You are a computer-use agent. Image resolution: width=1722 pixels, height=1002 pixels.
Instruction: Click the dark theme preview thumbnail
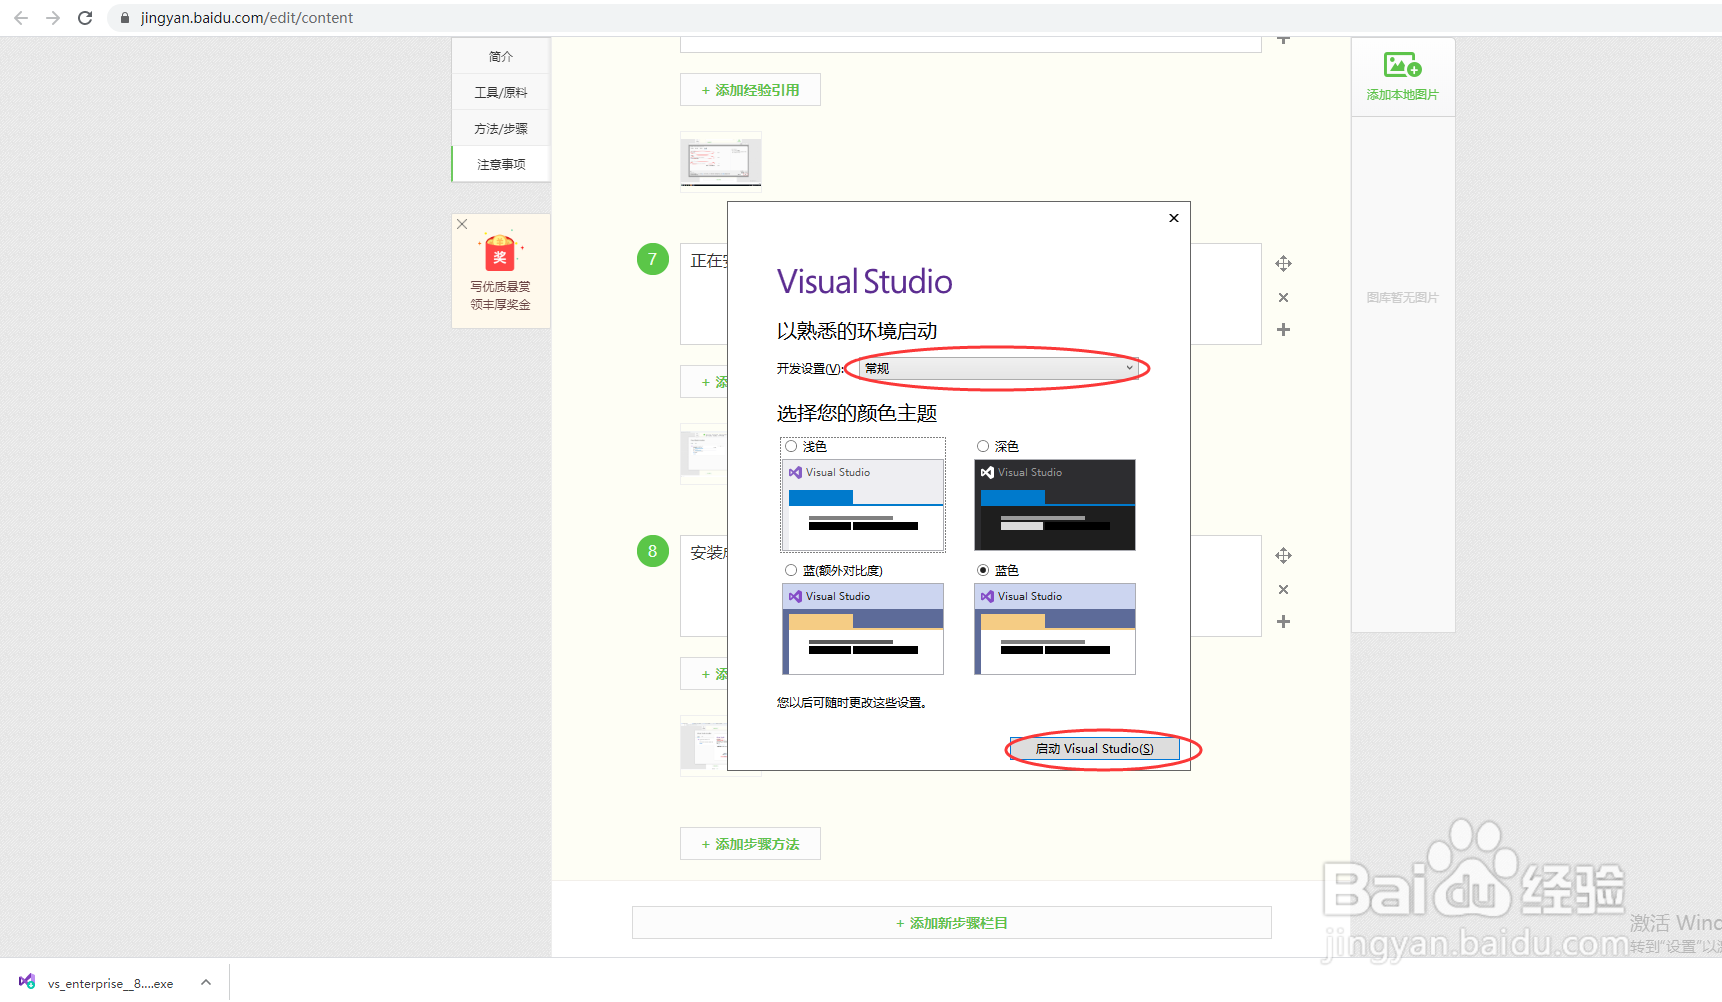coord(1055,505)
